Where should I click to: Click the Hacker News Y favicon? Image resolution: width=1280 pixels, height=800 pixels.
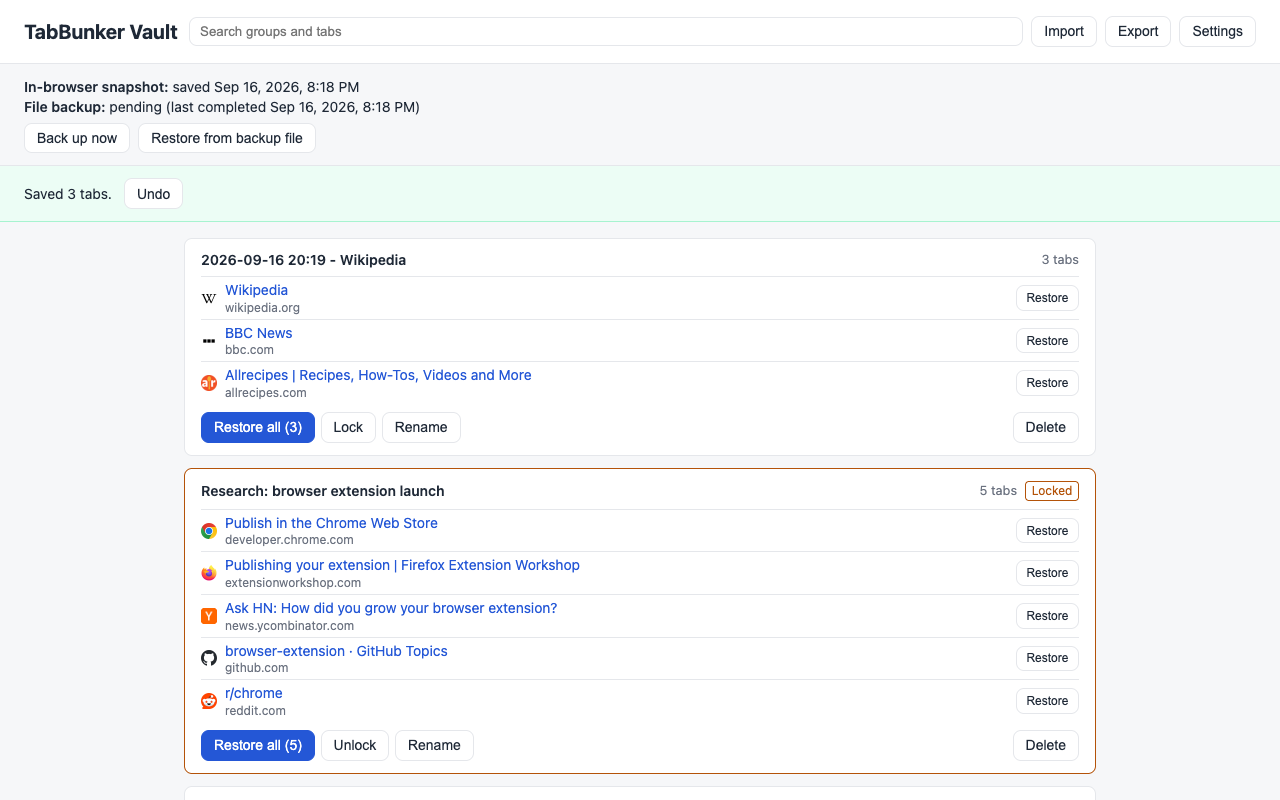point(209,616)
